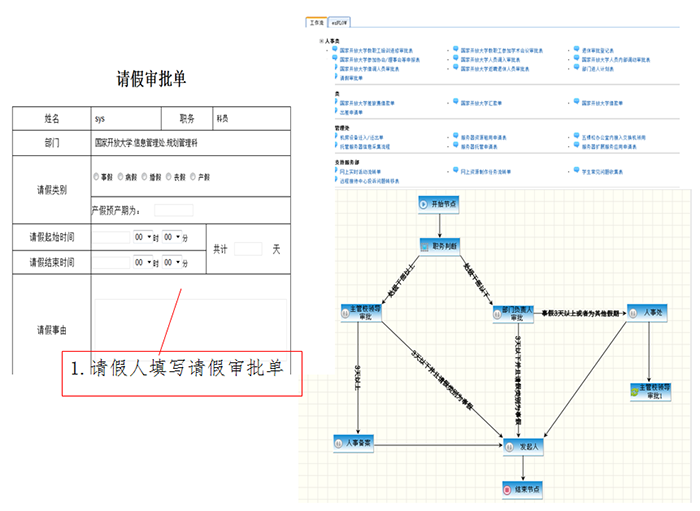Click the 人事备案 workflow node
Viewport: 700px width, 511px height.
(x=354, y=441)
